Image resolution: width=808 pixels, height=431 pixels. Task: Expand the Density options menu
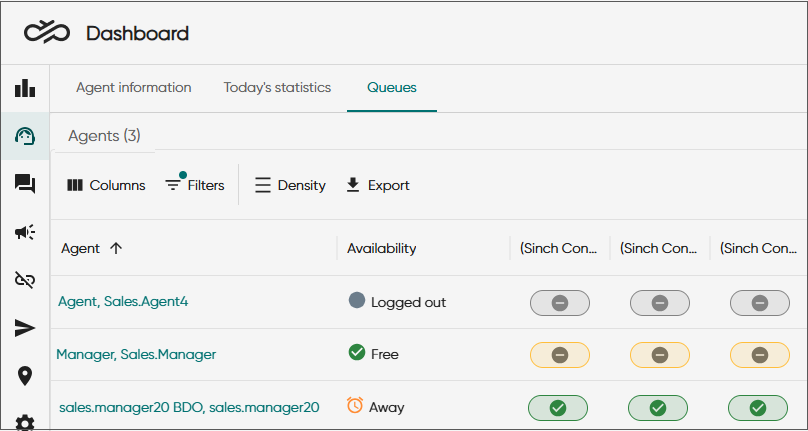point(290,186)
